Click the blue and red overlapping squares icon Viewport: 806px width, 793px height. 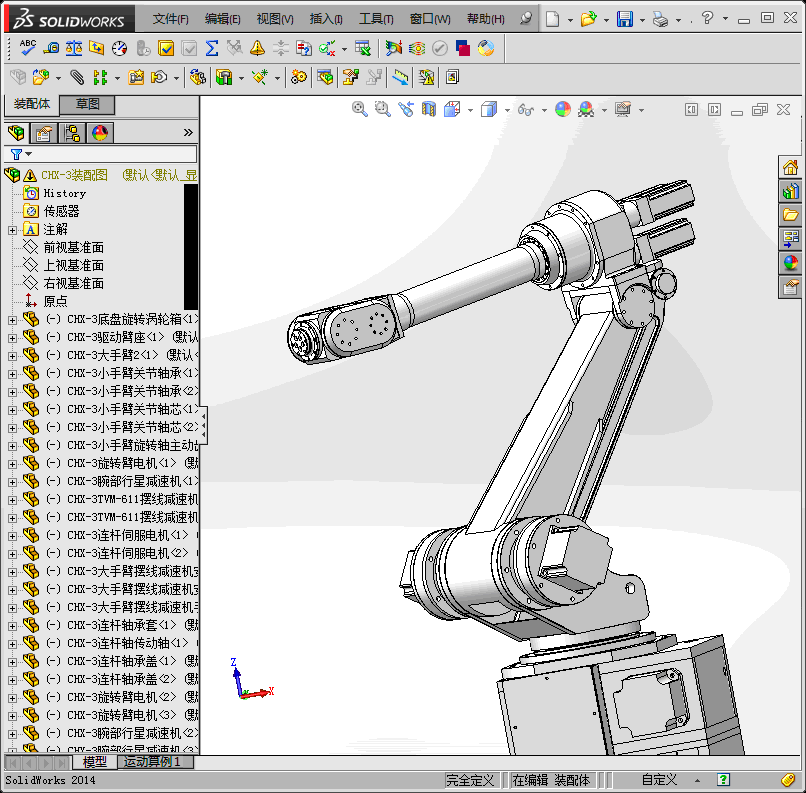tap(463, 48)
